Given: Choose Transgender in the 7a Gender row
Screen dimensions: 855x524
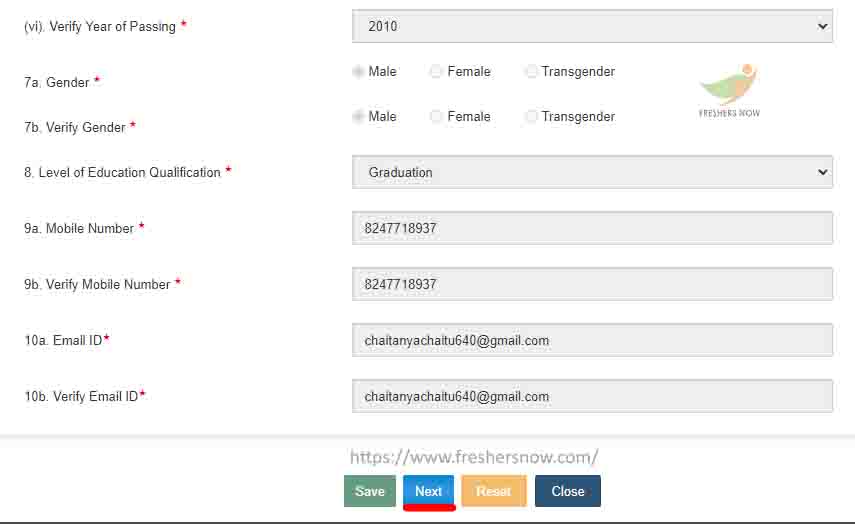Looking at the screenshot, I should click(531, 71).
